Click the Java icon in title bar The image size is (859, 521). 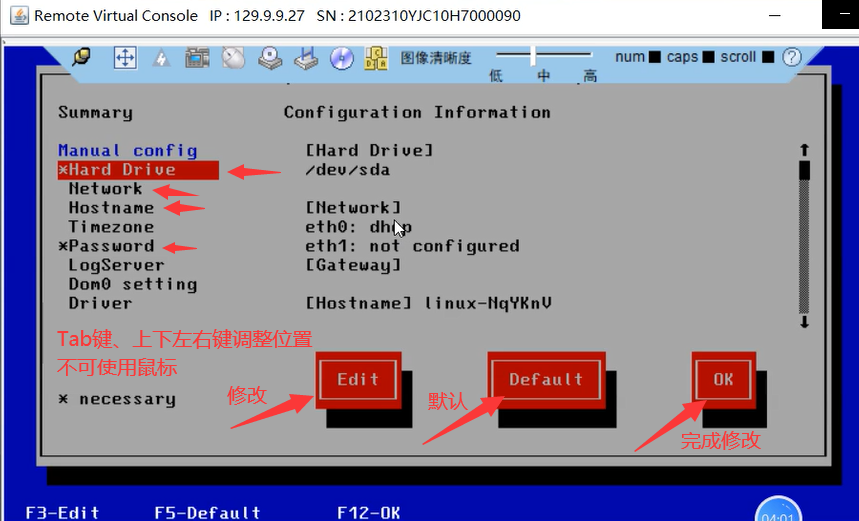click(x=19, y=15)
